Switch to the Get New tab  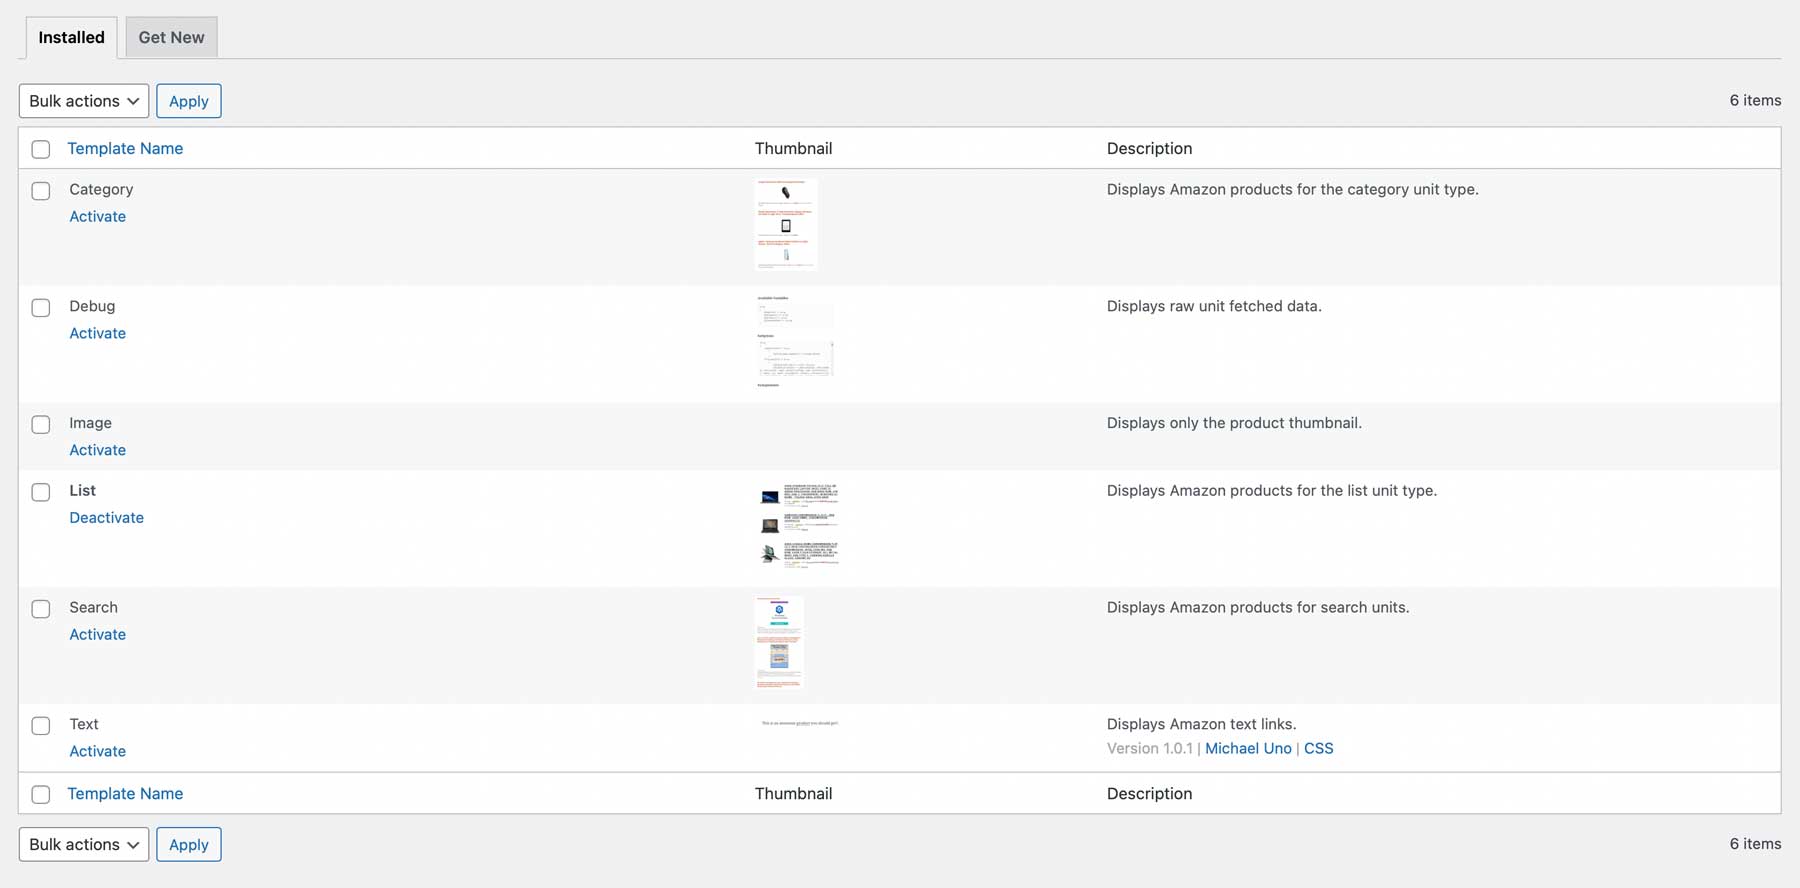click(171, 37)
